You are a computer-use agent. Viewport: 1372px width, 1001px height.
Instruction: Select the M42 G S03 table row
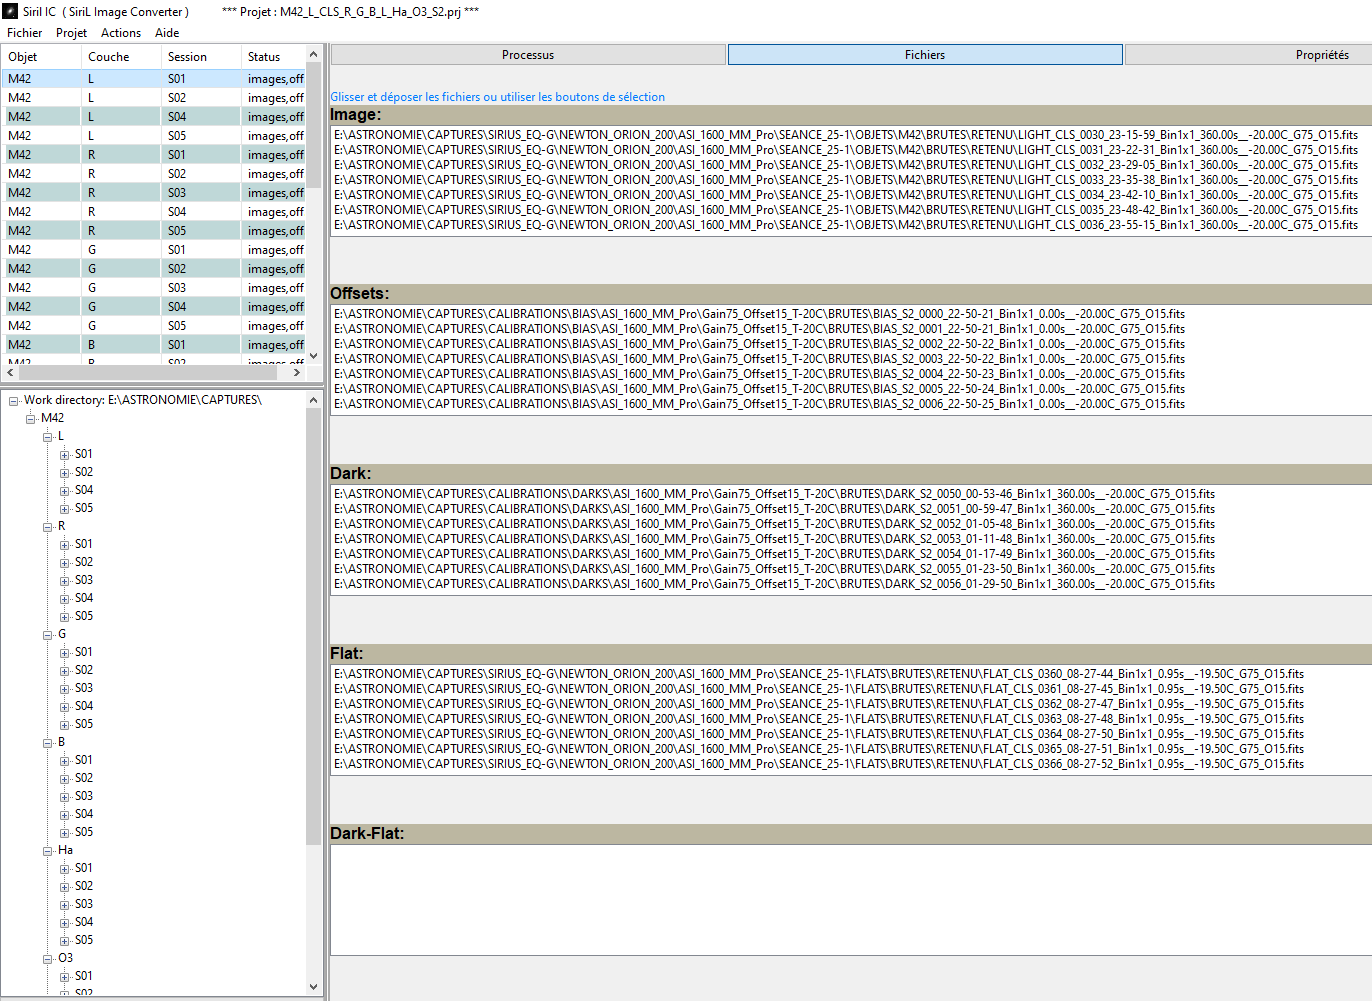pos(150,288)
